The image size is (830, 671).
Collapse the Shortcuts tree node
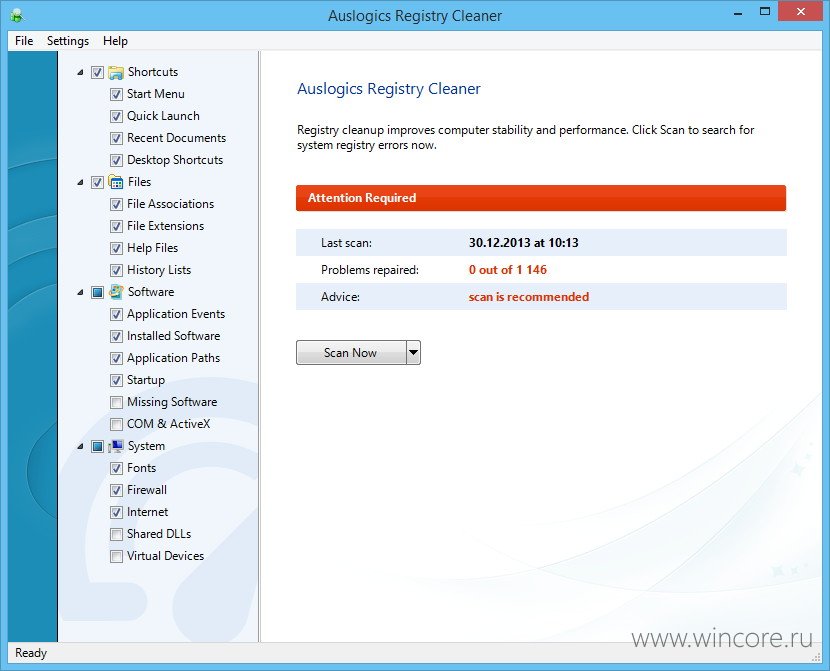(80, 72)
